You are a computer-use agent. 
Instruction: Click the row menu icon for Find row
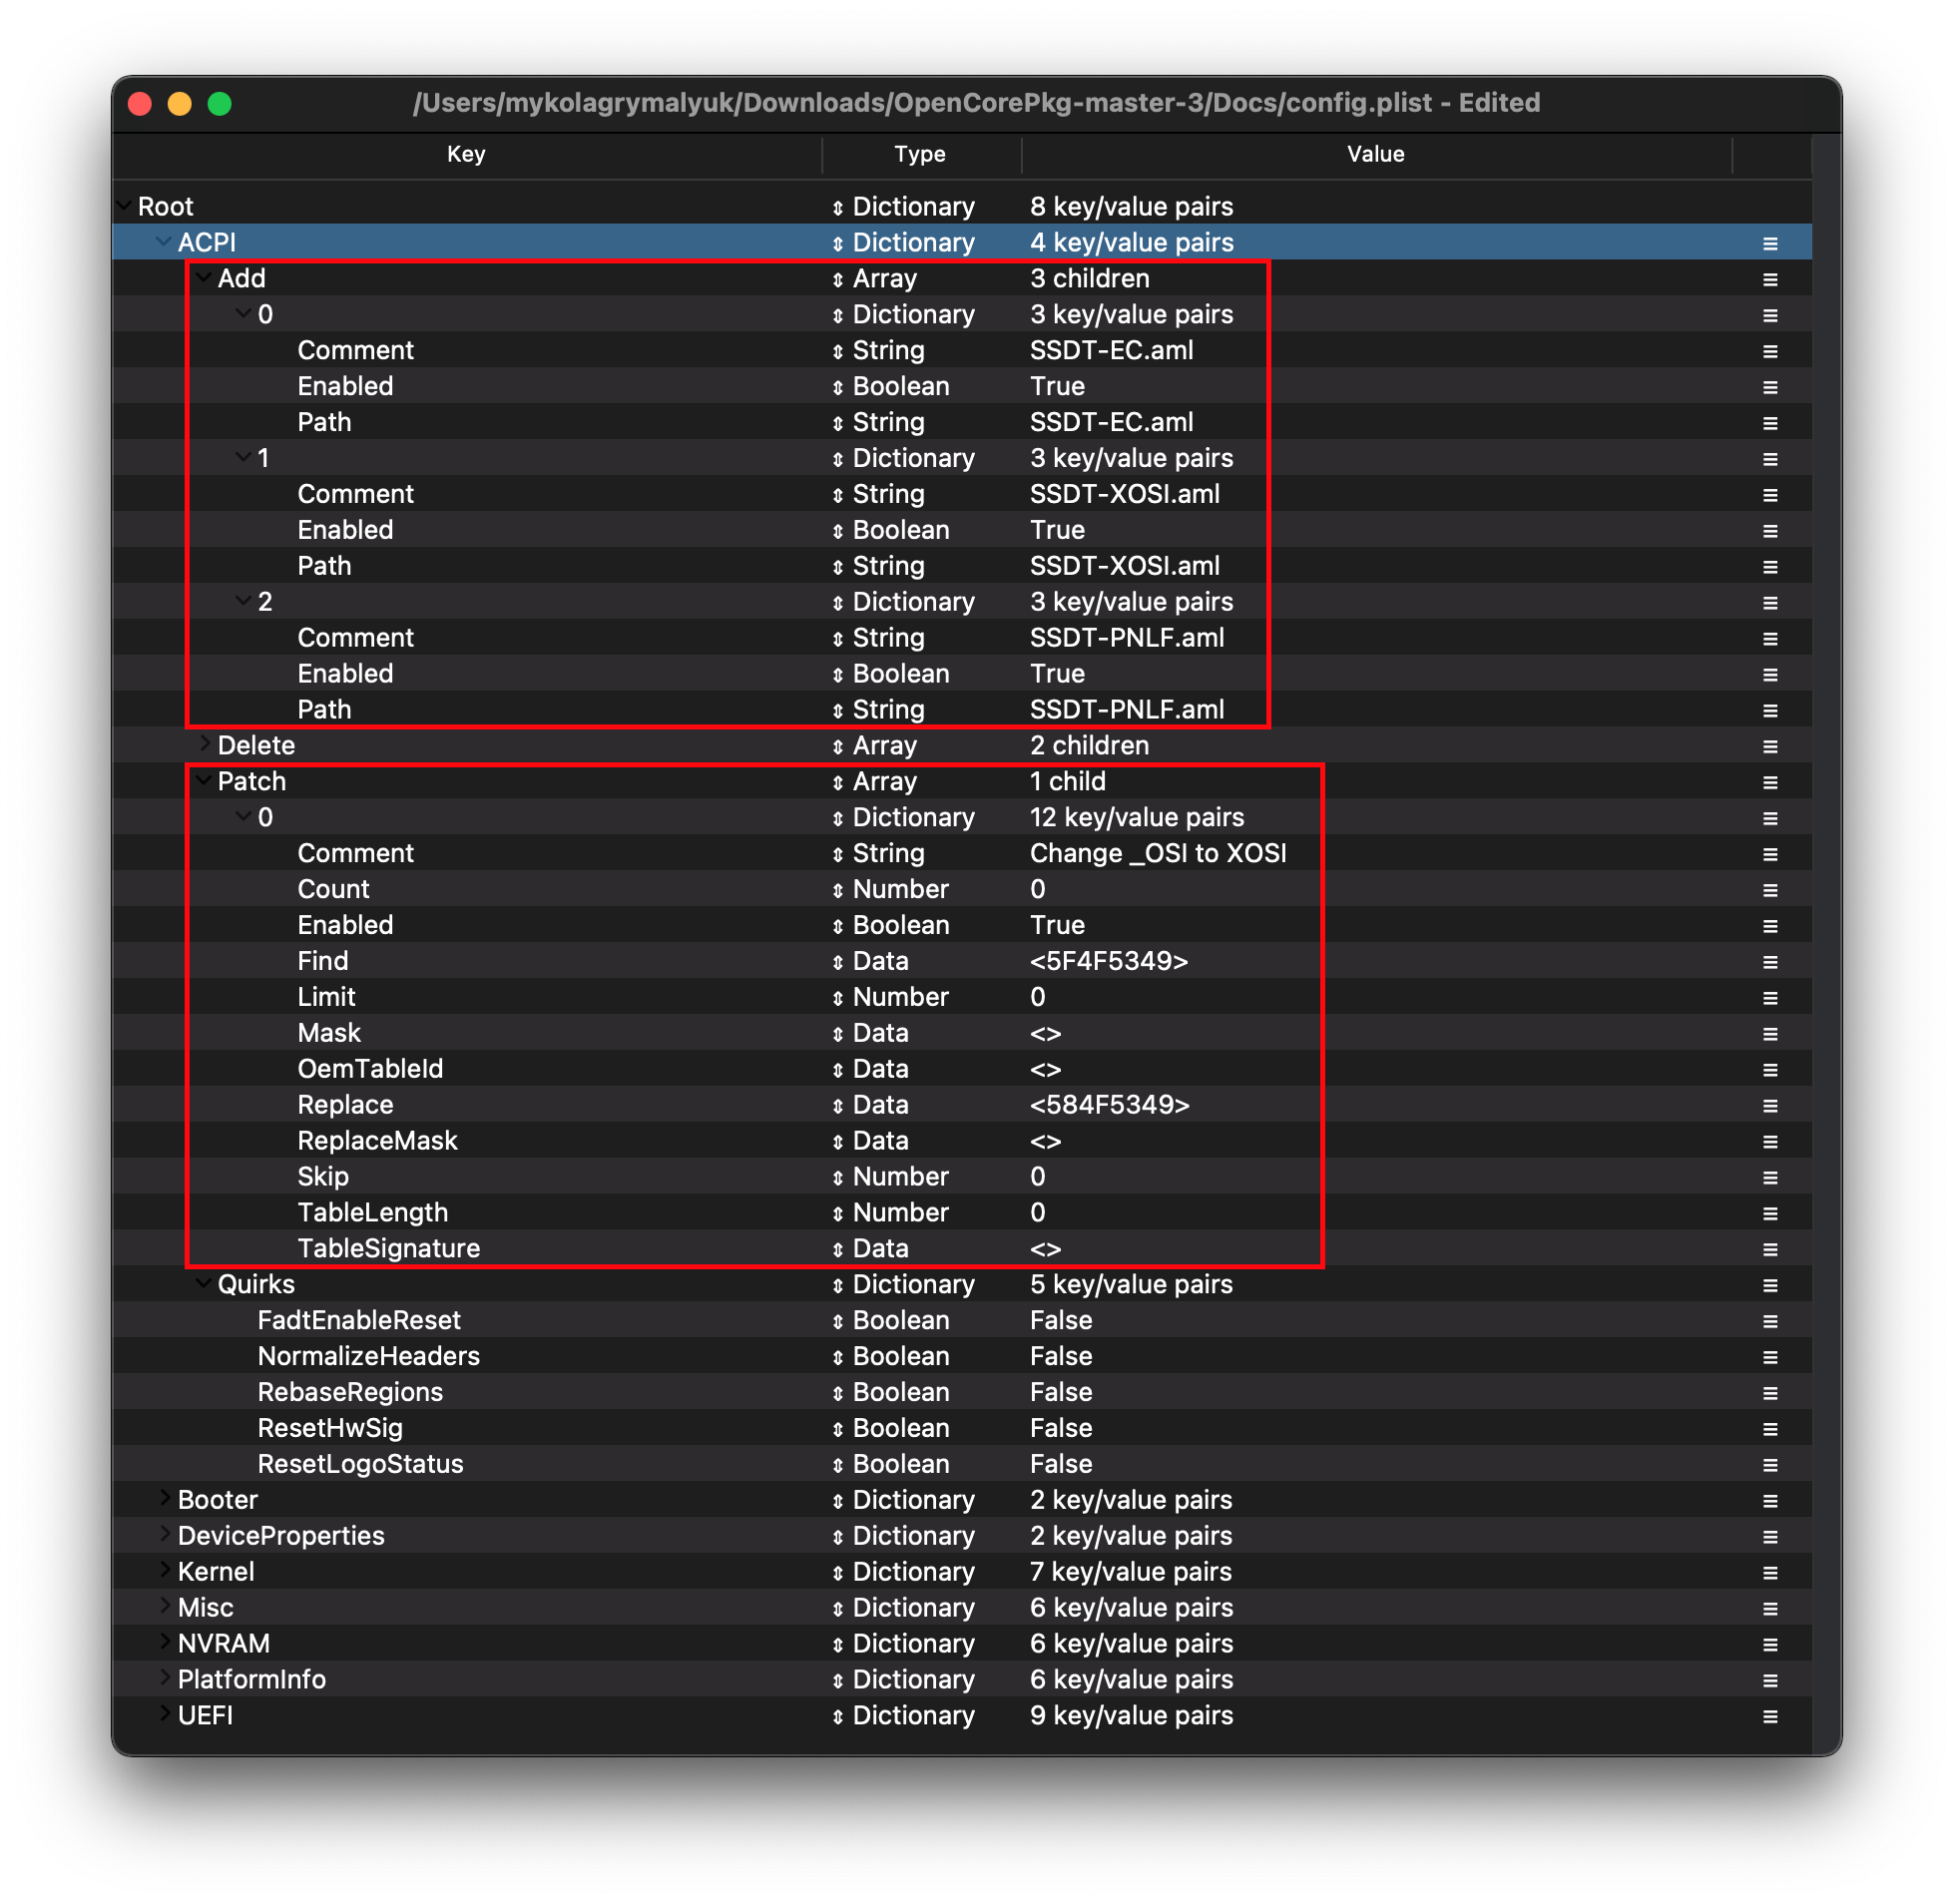click(1769, 962)
